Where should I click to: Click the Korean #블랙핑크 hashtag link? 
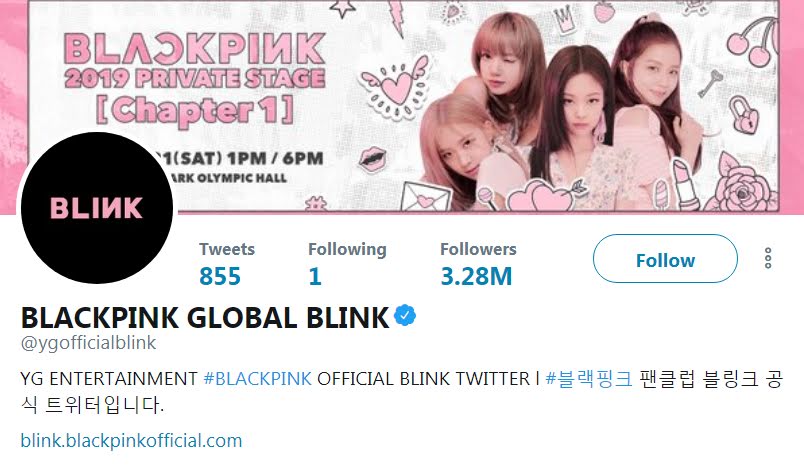pyautogui.click(x=589, y=379)
